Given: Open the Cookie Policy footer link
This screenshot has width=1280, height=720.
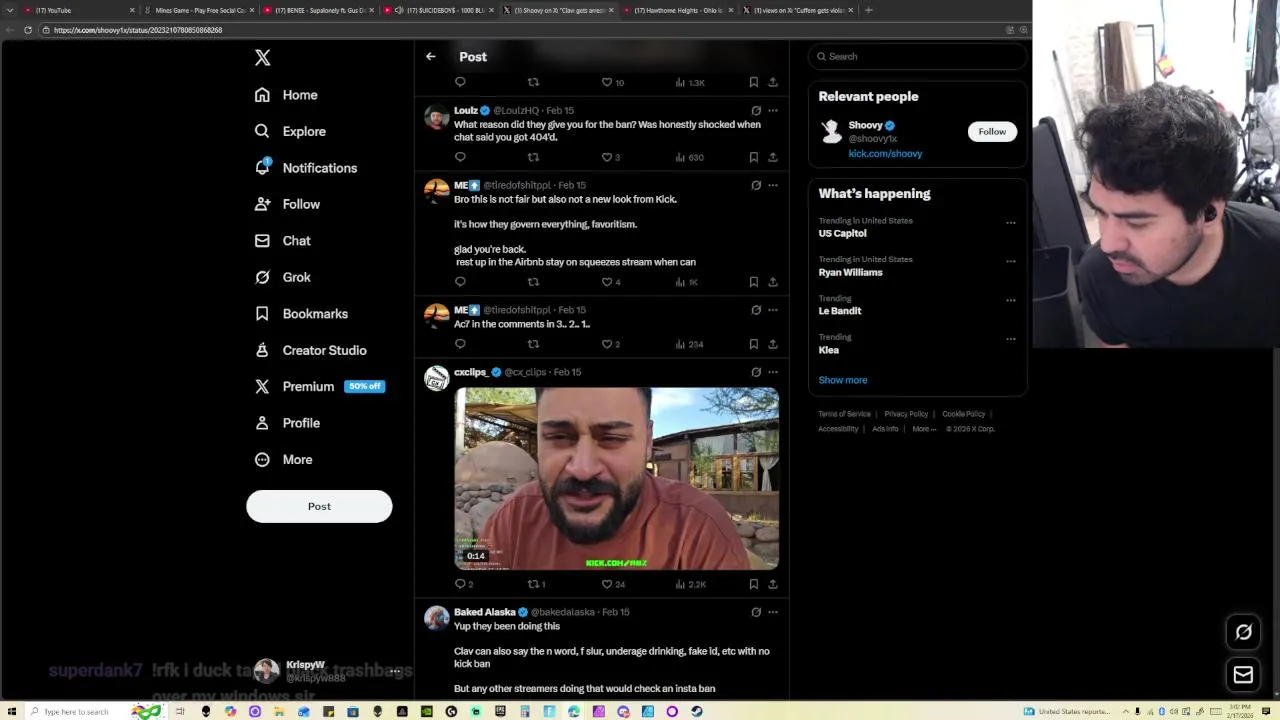Looking at the screenshot, I should tap(963, 414).
